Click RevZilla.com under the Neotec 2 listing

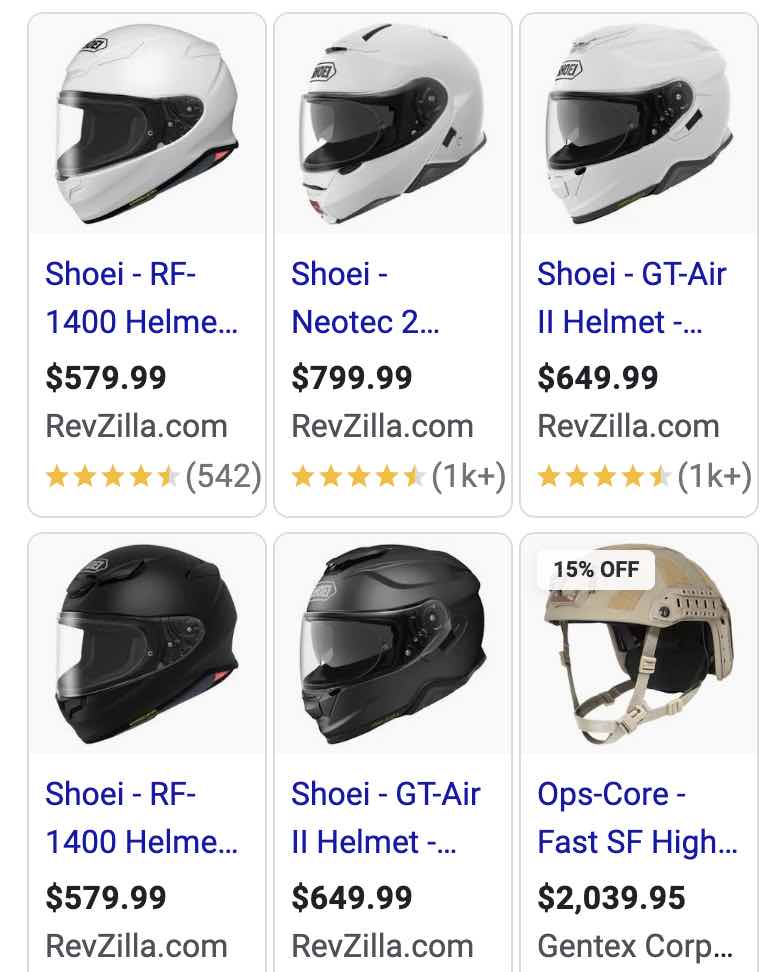tap(382, 426)
